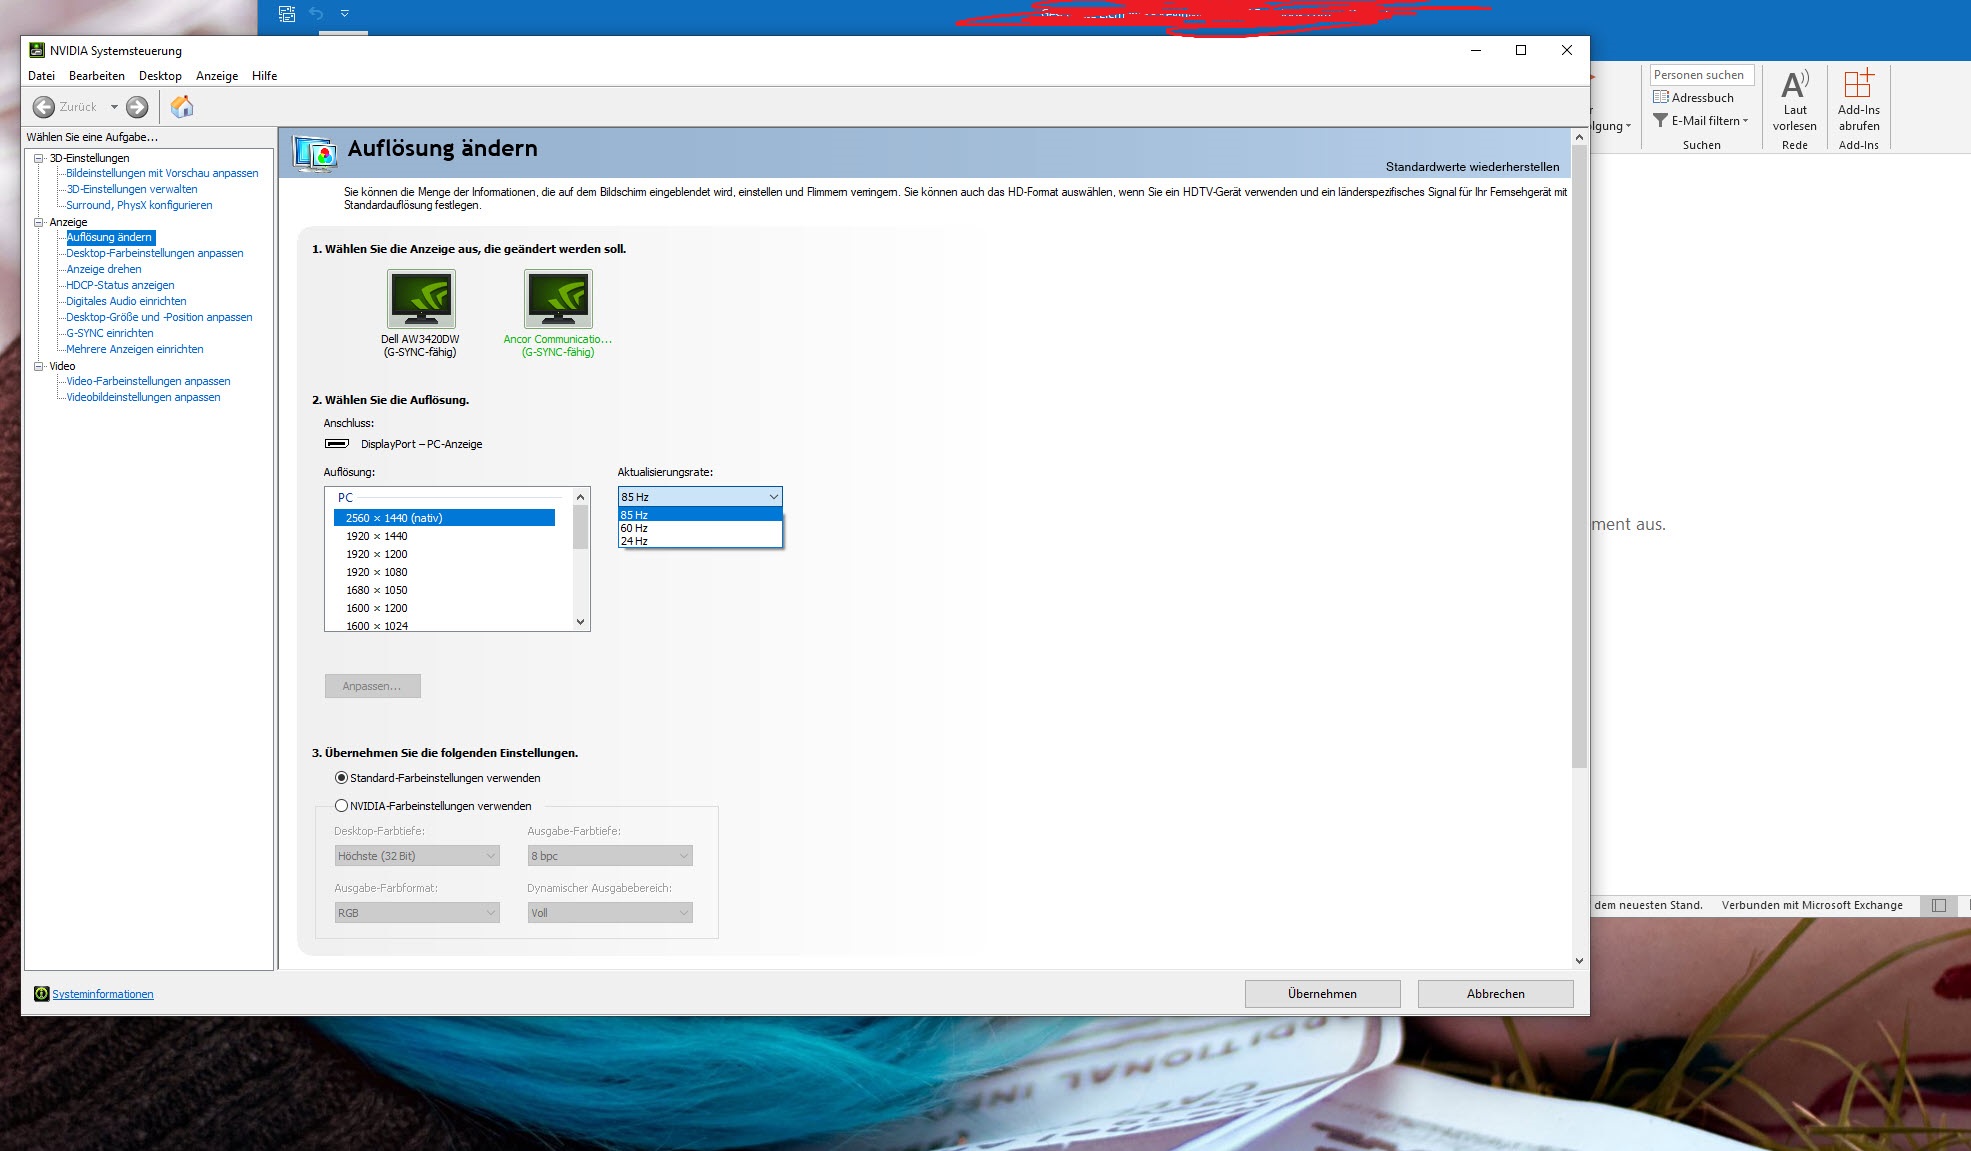Click the forward arrow navigation icon
Screen dimensions: 1971x1151
click(x=138, y=107)
